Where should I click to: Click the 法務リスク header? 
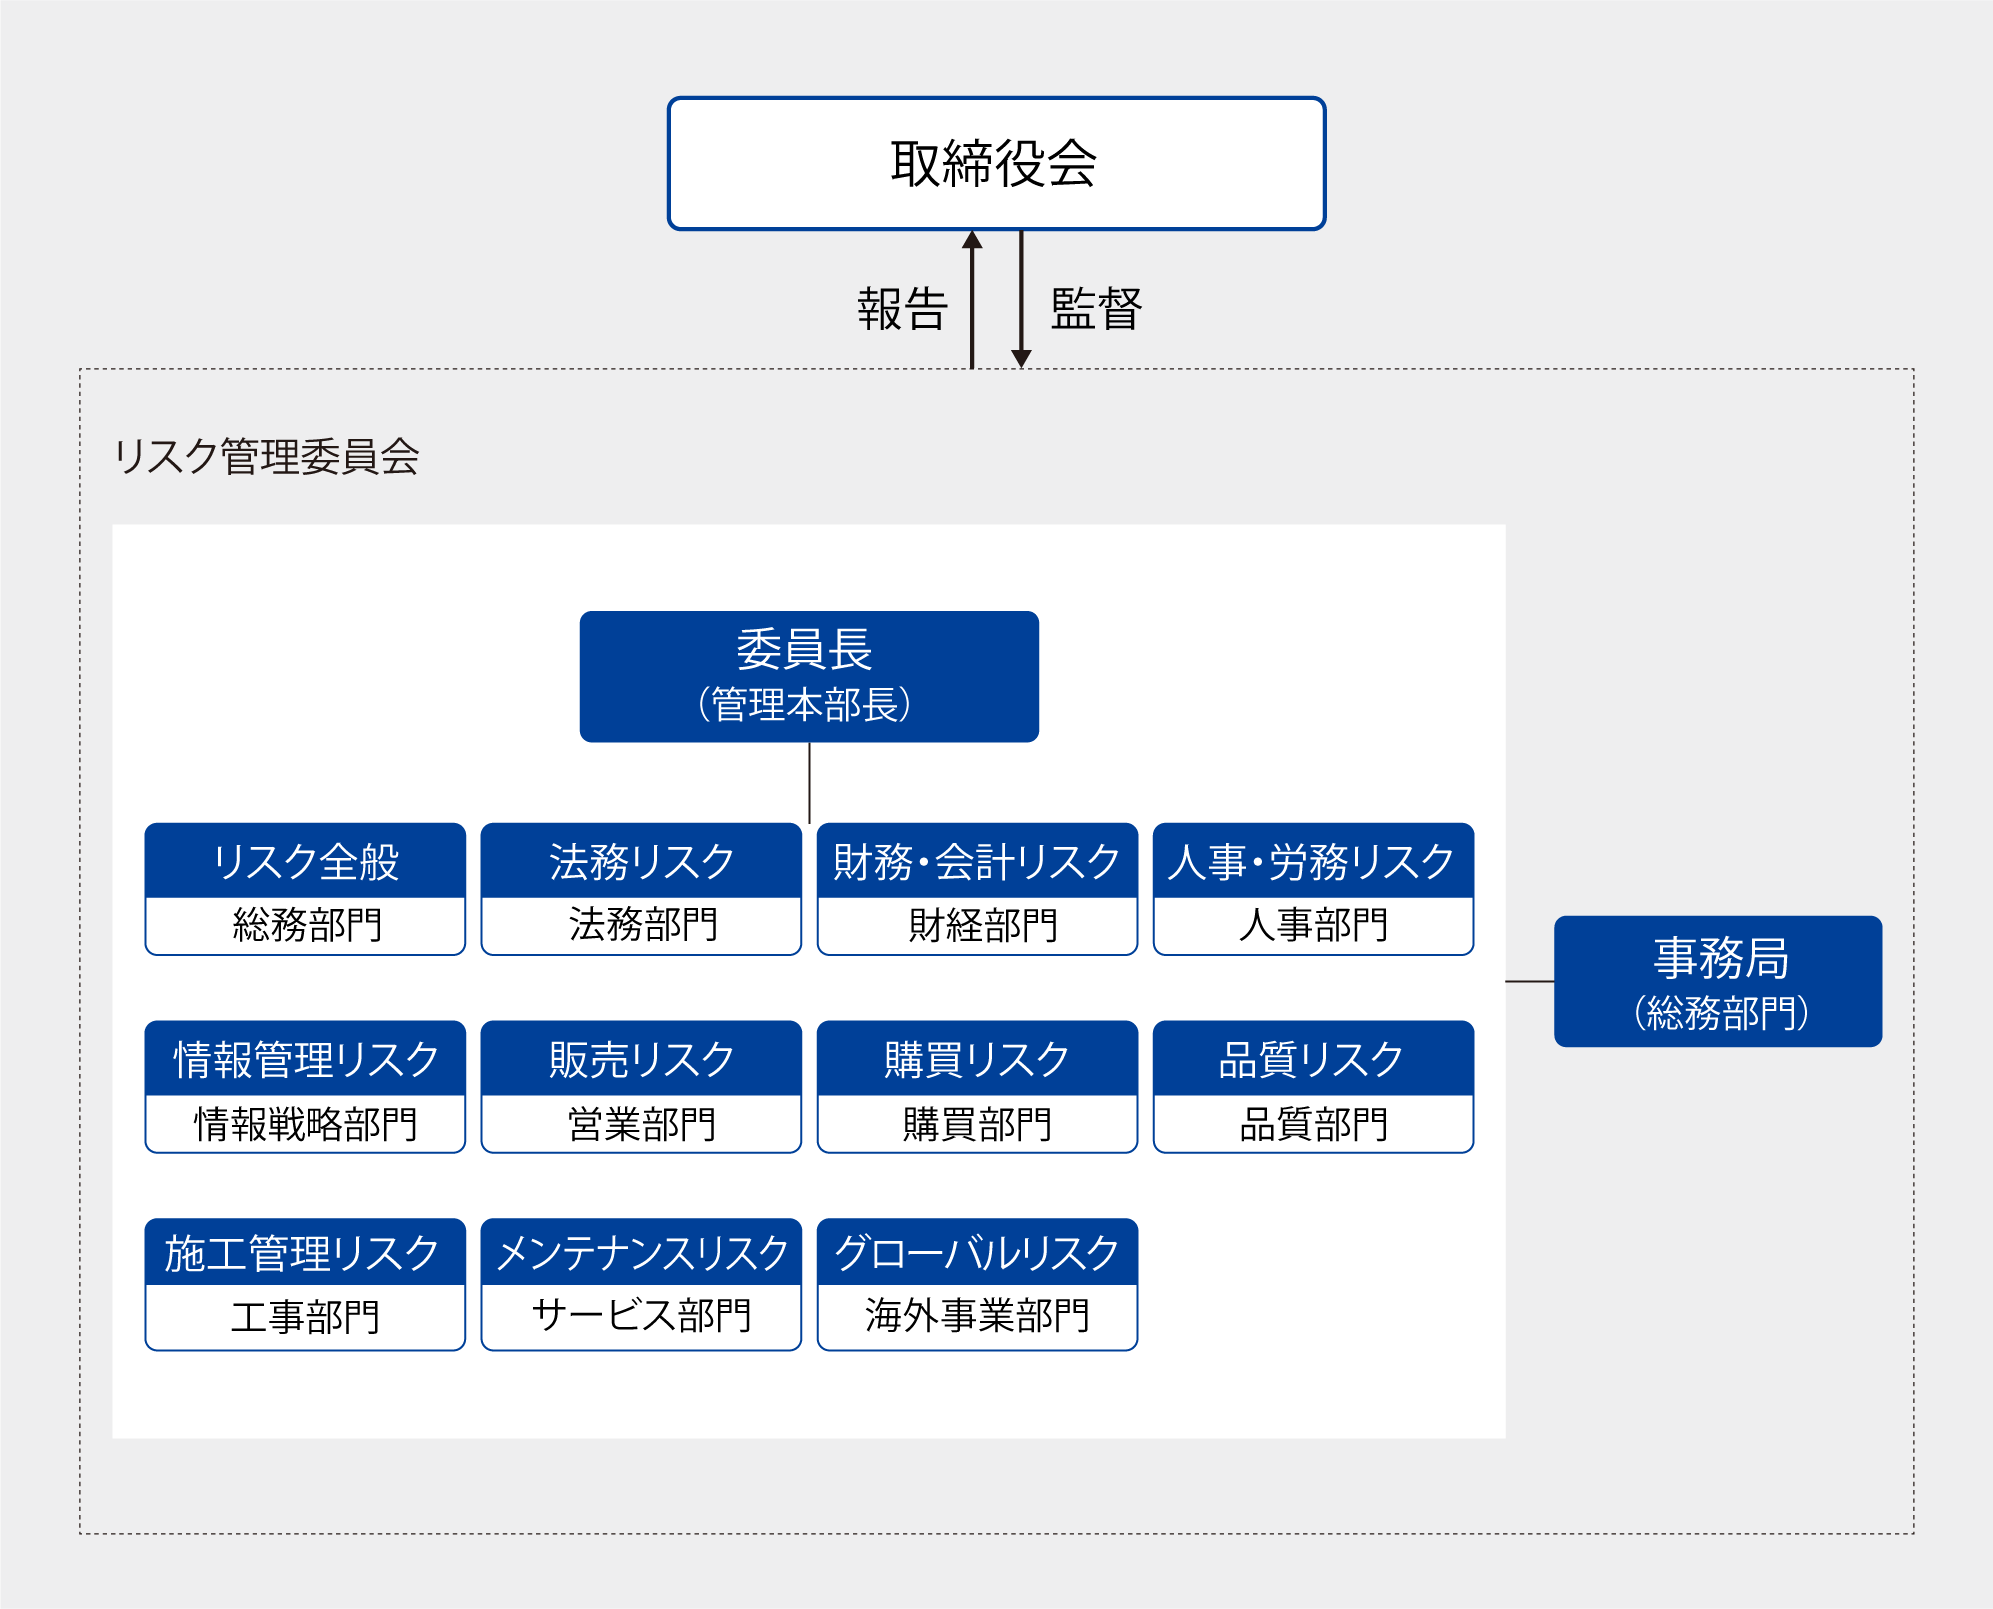tap(641, 861)
